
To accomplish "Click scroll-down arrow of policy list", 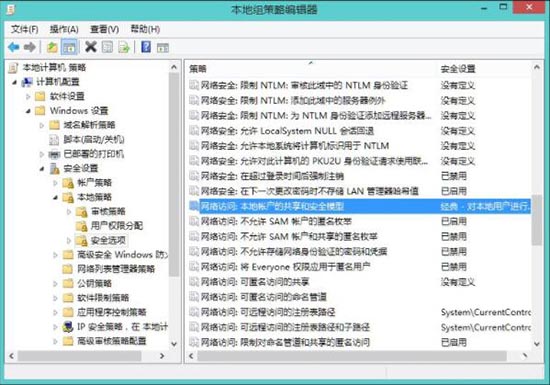I will tap(537, 344).
